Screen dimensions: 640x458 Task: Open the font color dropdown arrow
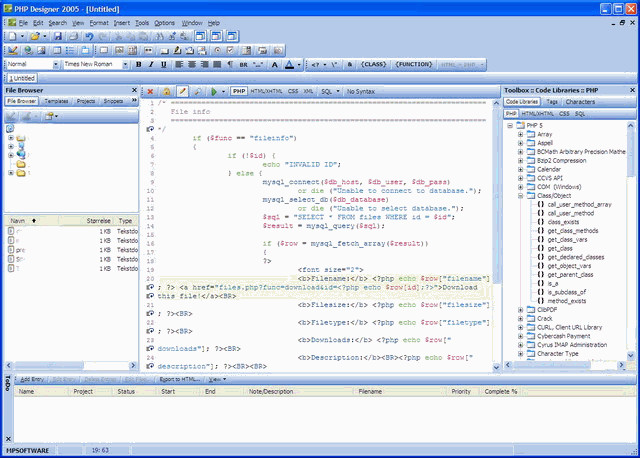tap(299, 64)
